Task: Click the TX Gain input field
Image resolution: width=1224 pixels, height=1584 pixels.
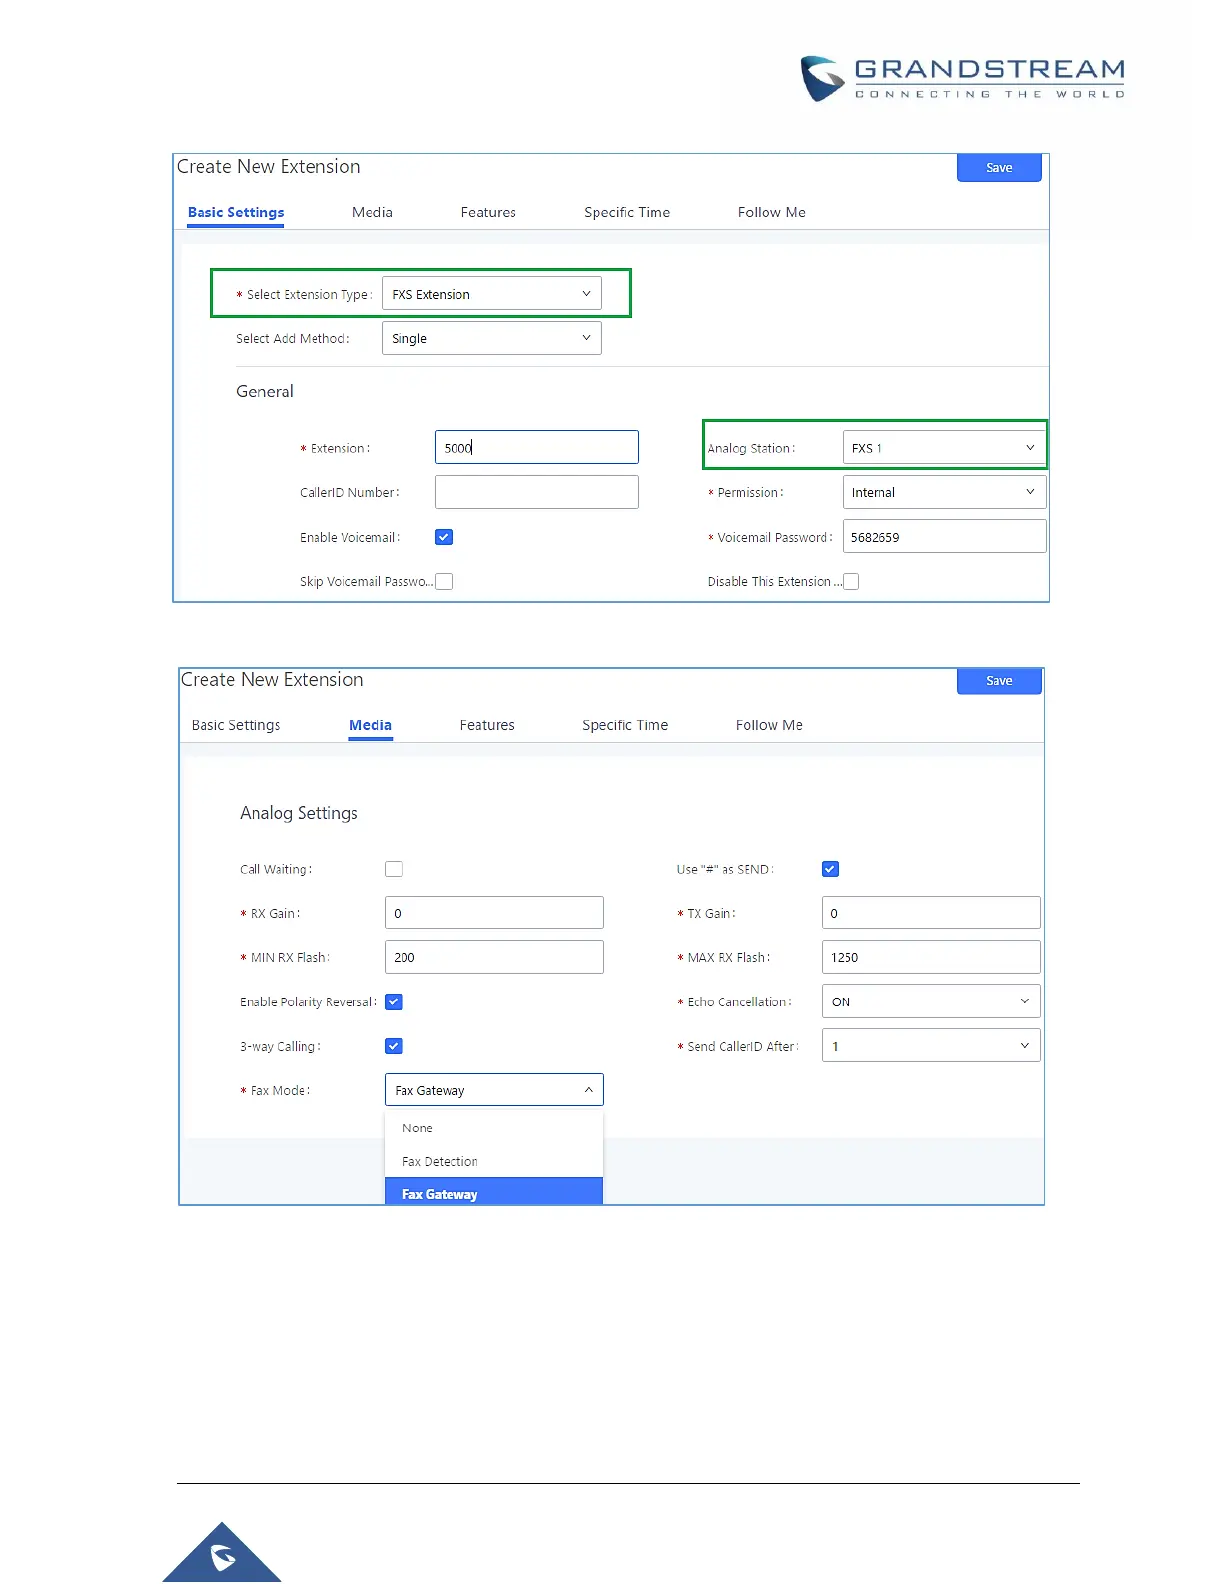Action: [x=931, y=913]
